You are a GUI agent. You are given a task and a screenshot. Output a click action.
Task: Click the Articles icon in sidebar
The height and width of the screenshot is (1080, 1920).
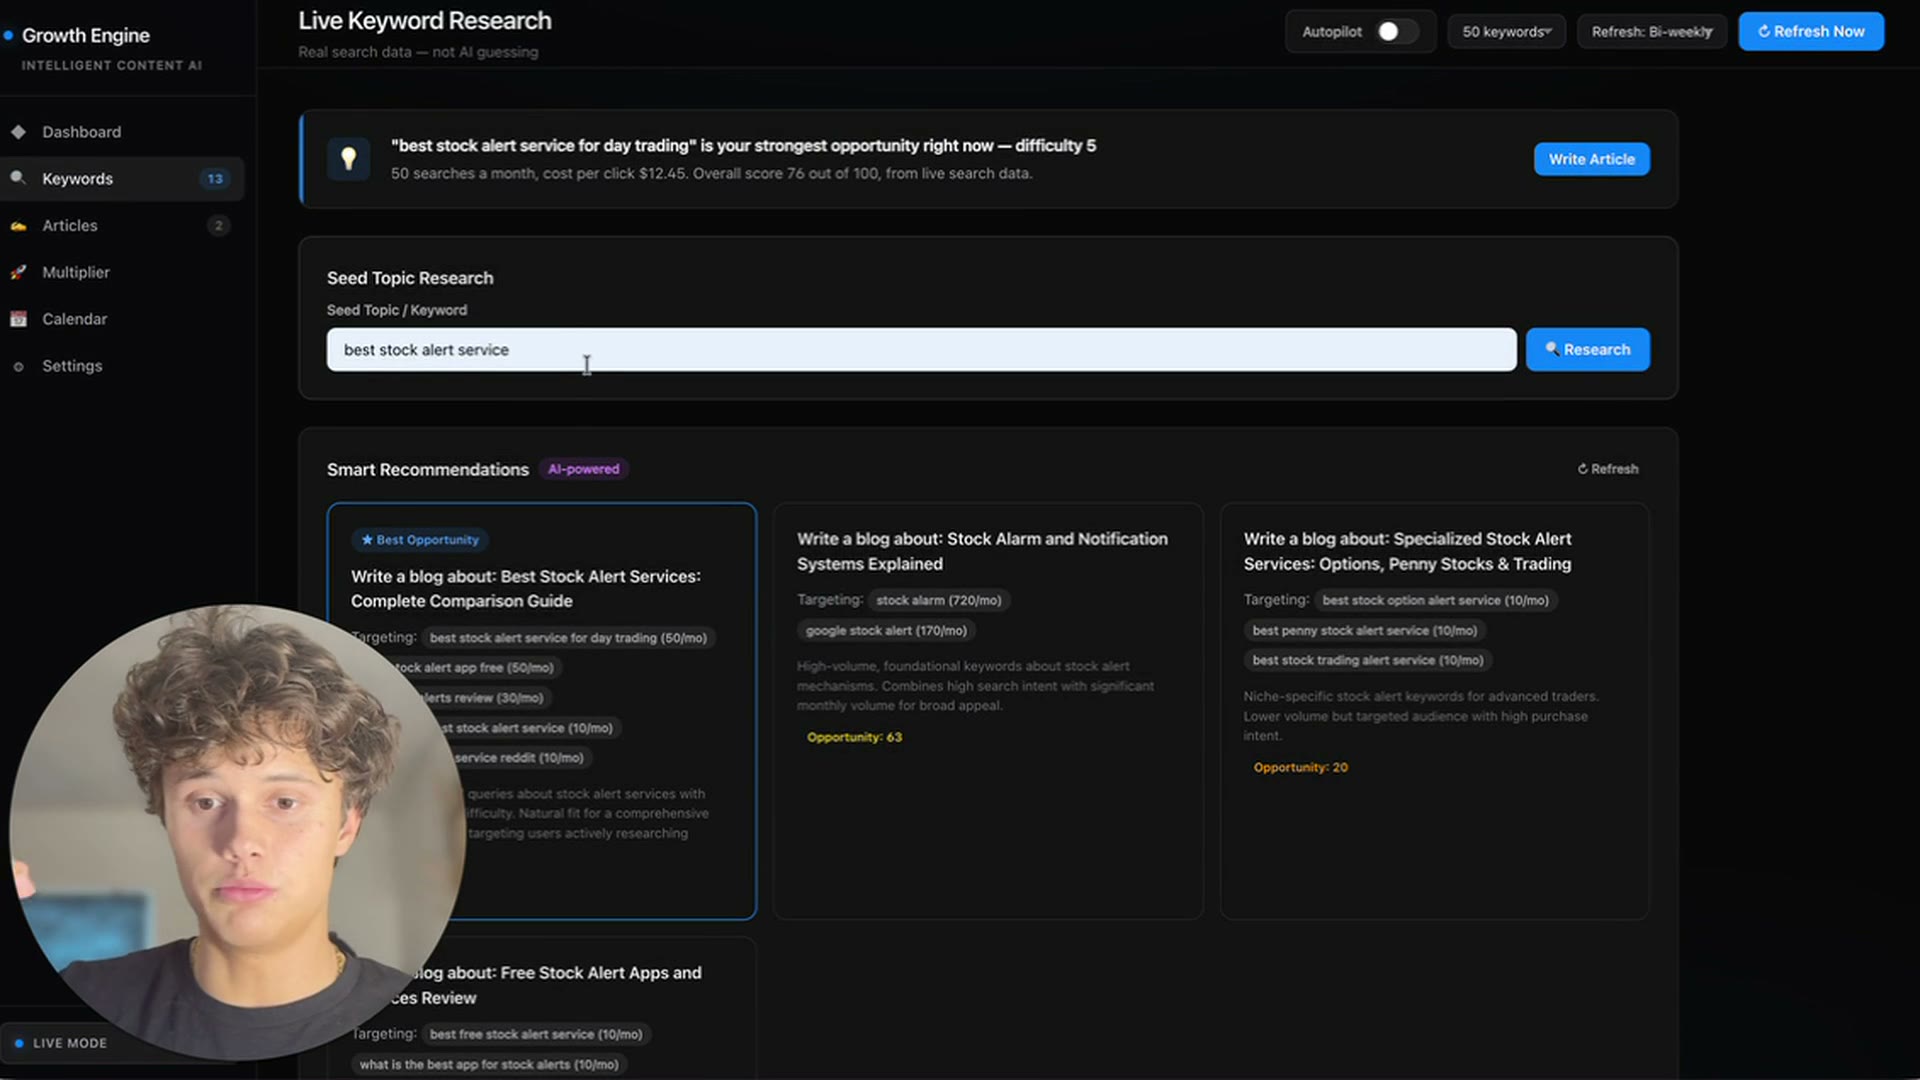coord(18,226)
